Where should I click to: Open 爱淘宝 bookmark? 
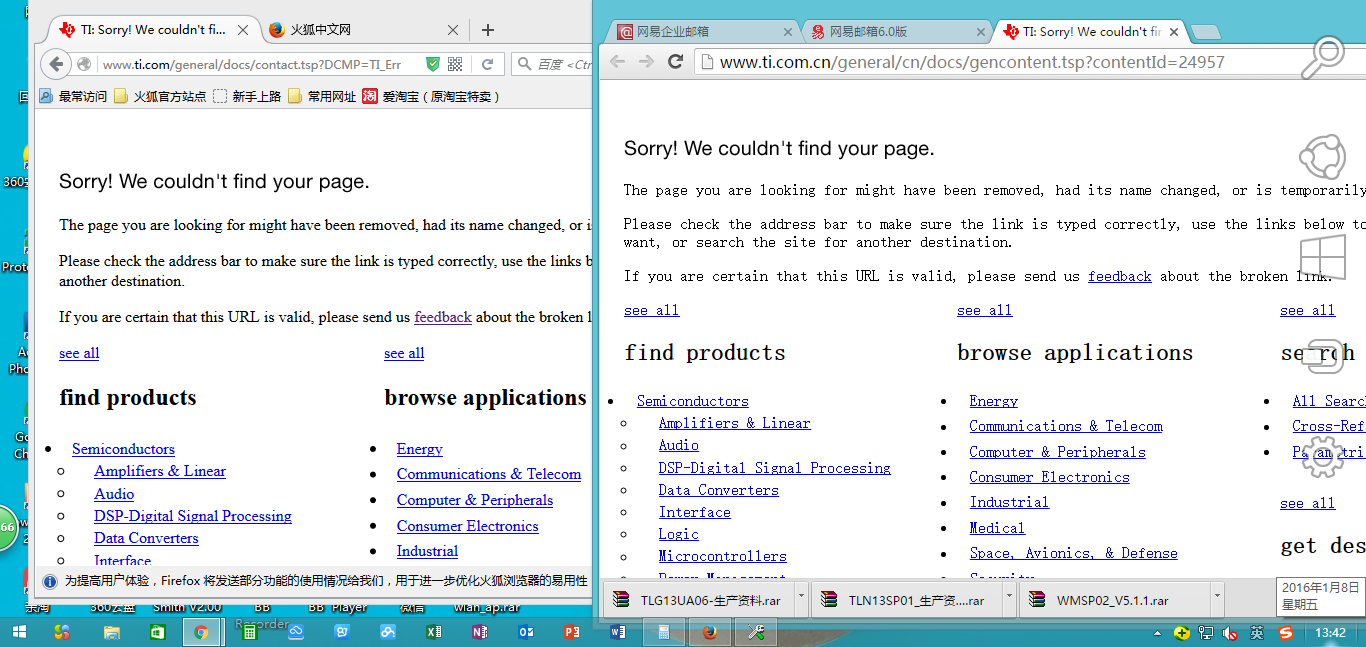[x=430, y=96]
